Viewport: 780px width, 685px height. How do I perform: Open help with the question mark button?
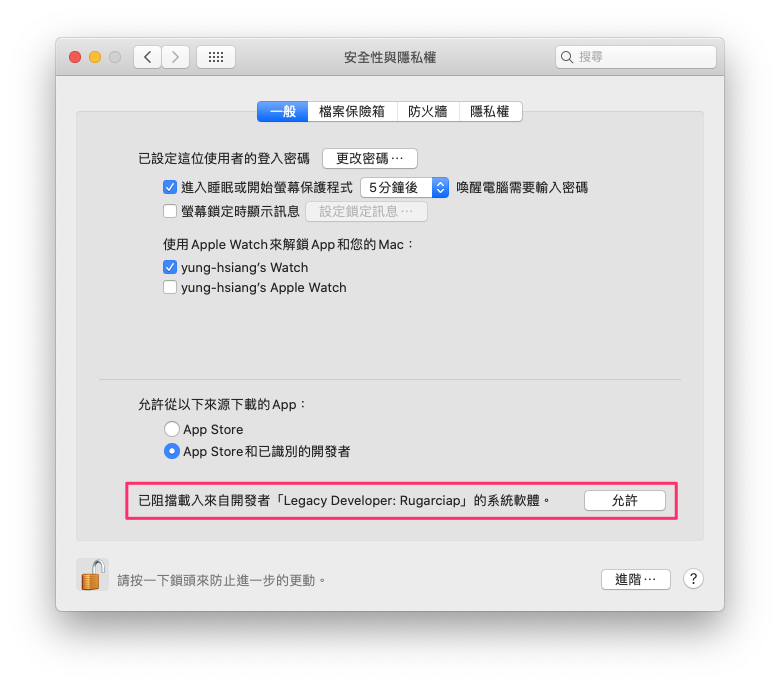[x=693, y=579]
